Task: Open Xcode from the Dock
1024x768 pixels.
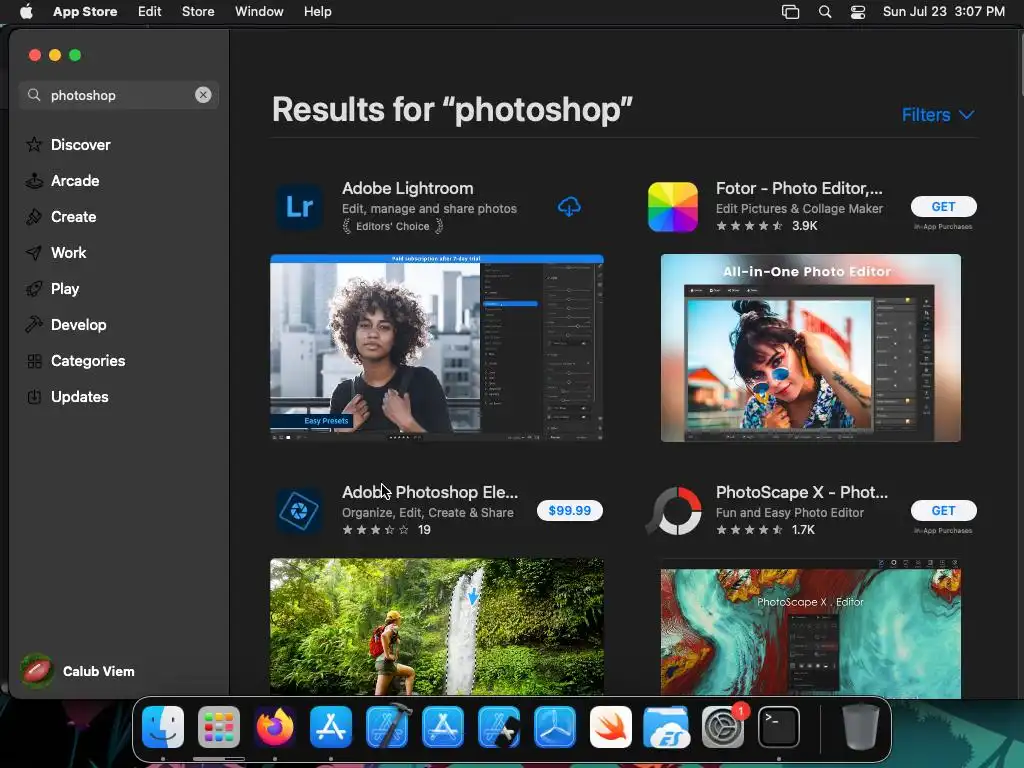Action: (387, 727)
